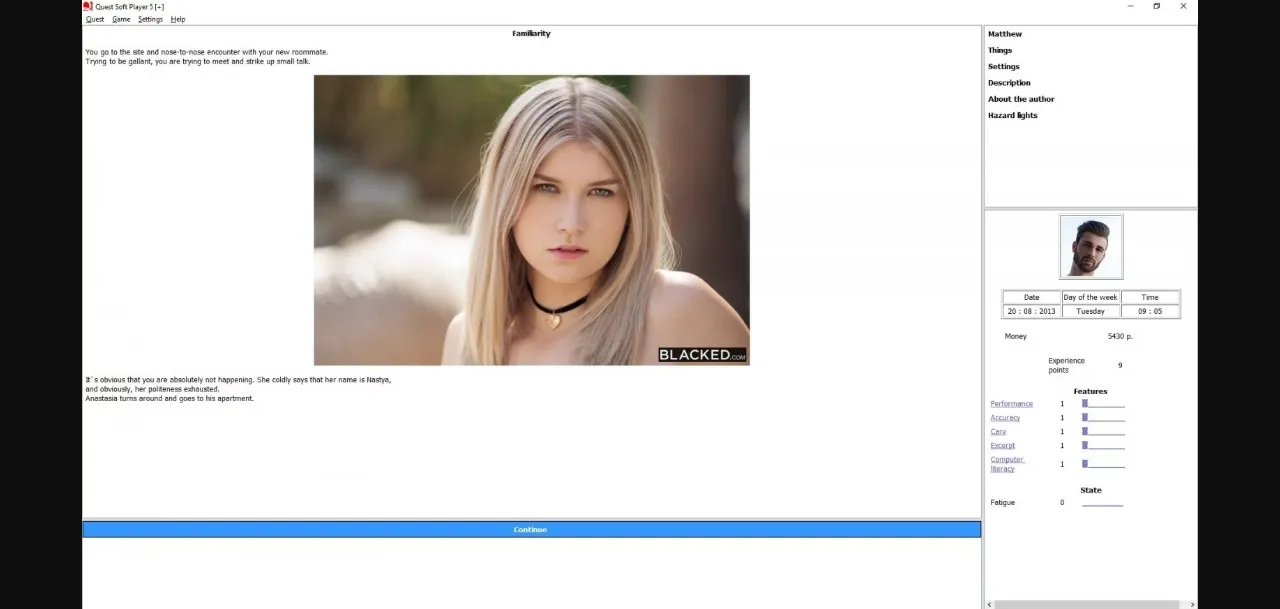The height and width of the screenshot is (609, 1280).
Task: Click the Accuracy feature link
Action: coord(1005,418)
